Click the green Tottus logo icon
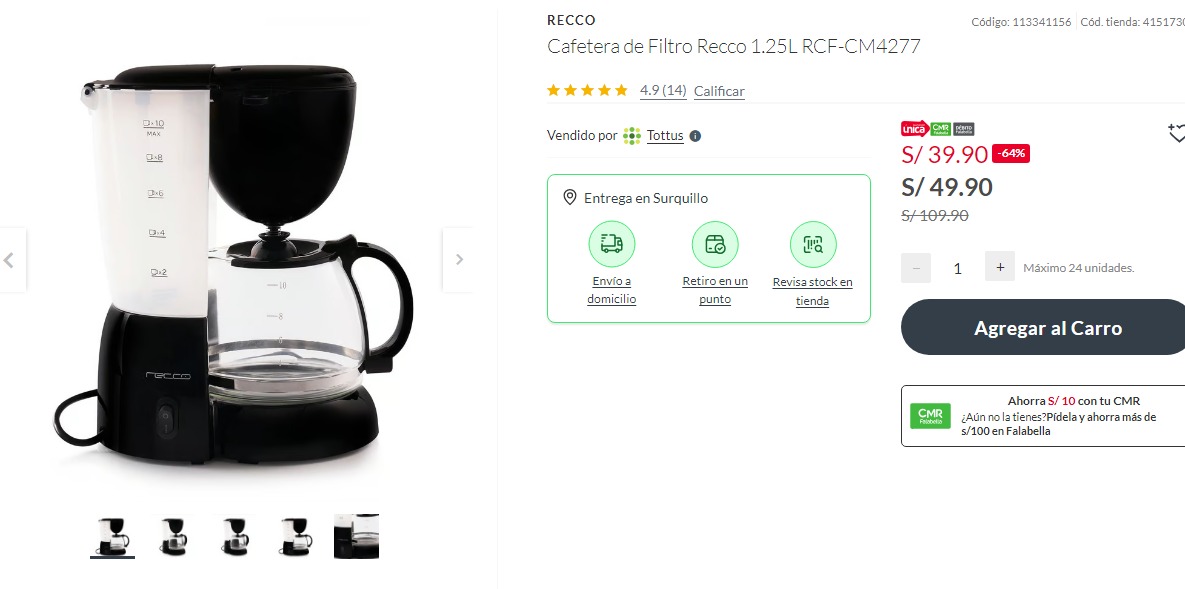This screenshot has height=589, width=1185. 632,136
